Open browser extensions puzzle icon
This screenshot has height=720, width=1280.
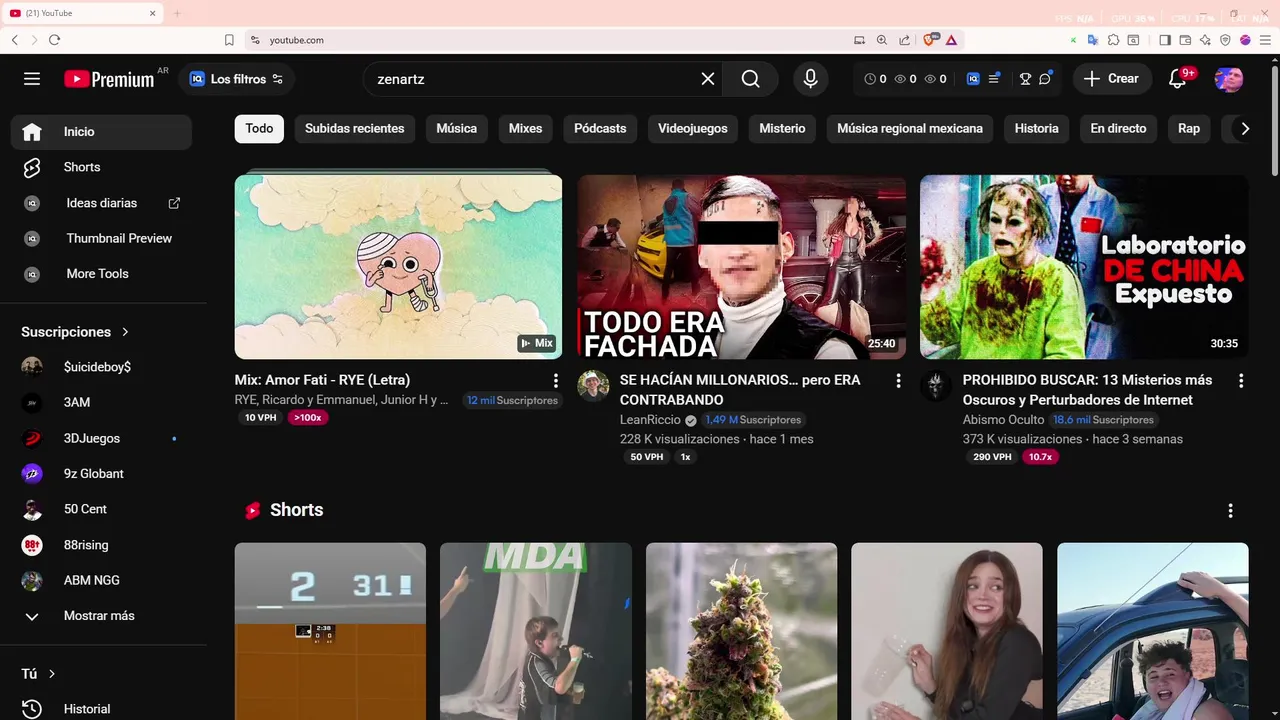(x=1113, y=40)
